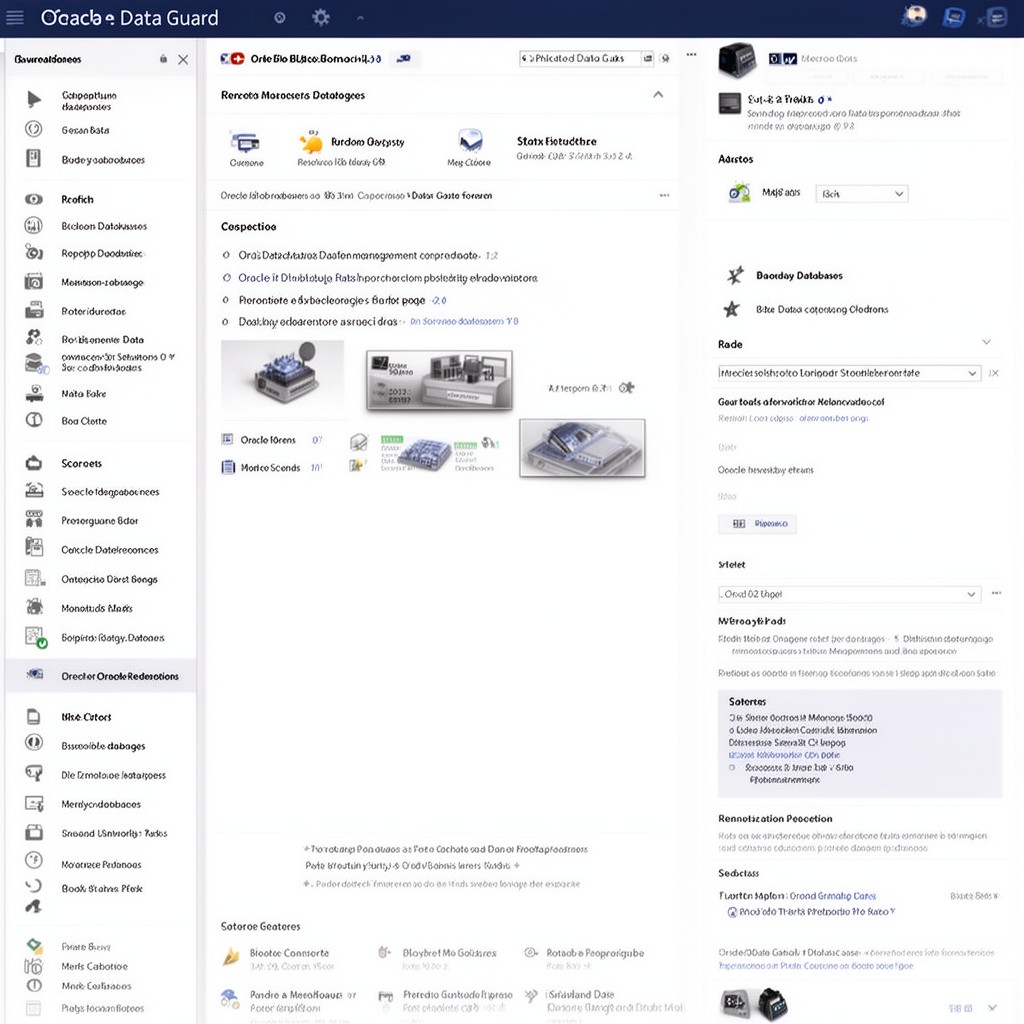Follow the 'Dn Sornneo doatoosers' link
Viewport: 1024px width, 1024px height.
tap(464, 321)
